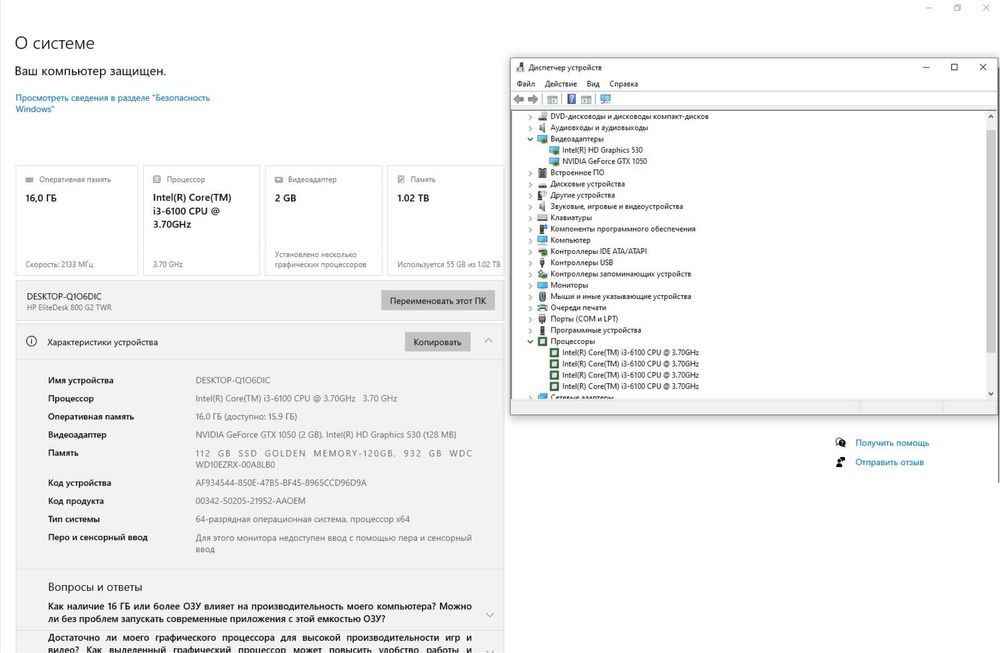
Task: Open the Вид menu
Action: [593, 84]
